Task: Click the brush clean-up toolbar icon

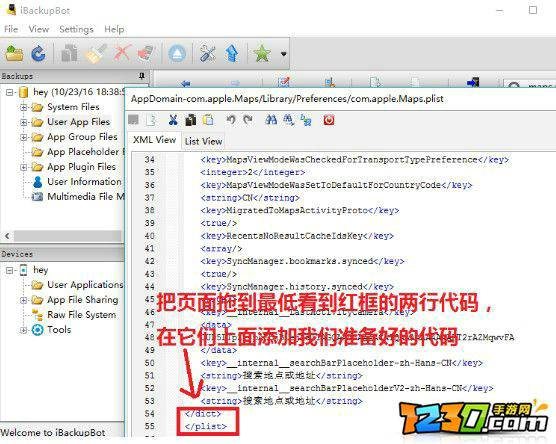Action: click(96, 54)
